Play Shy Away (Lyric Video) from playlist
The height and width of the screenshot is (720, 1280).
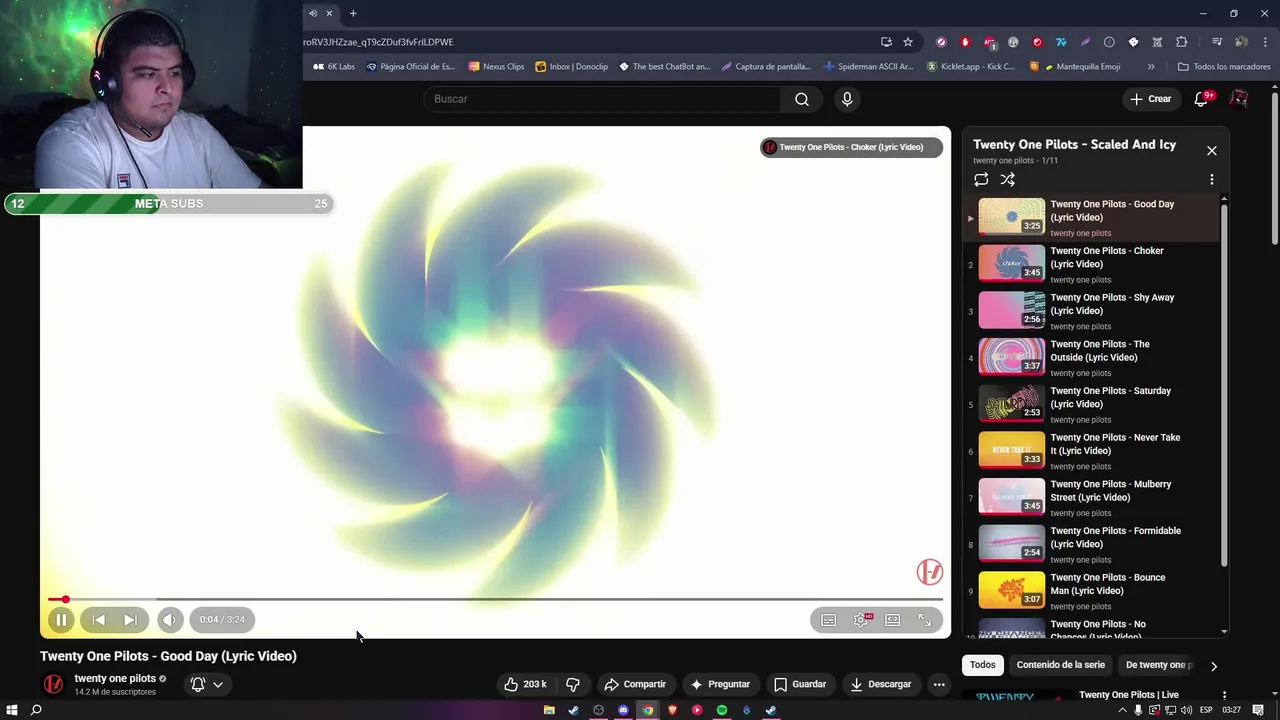tap(1091, 311)
